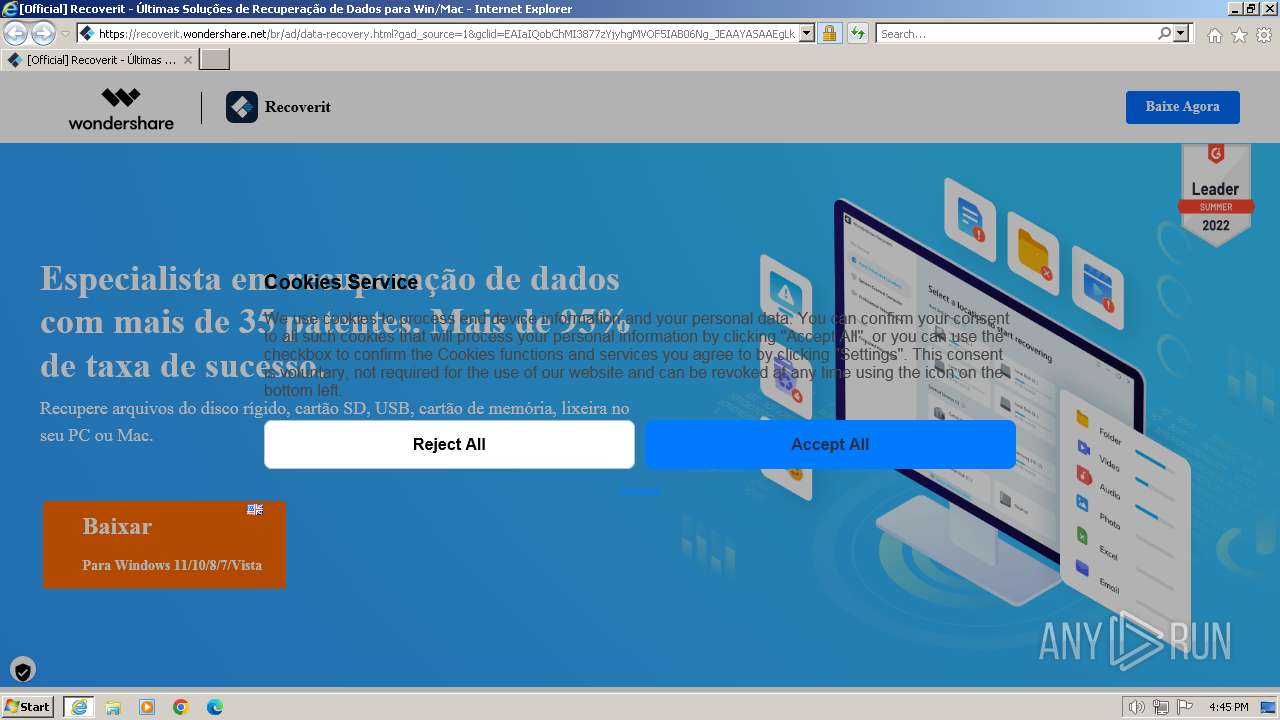
Task: Open the Wondershare logo link
Action: pyautogui.click(x=121, y=108)
